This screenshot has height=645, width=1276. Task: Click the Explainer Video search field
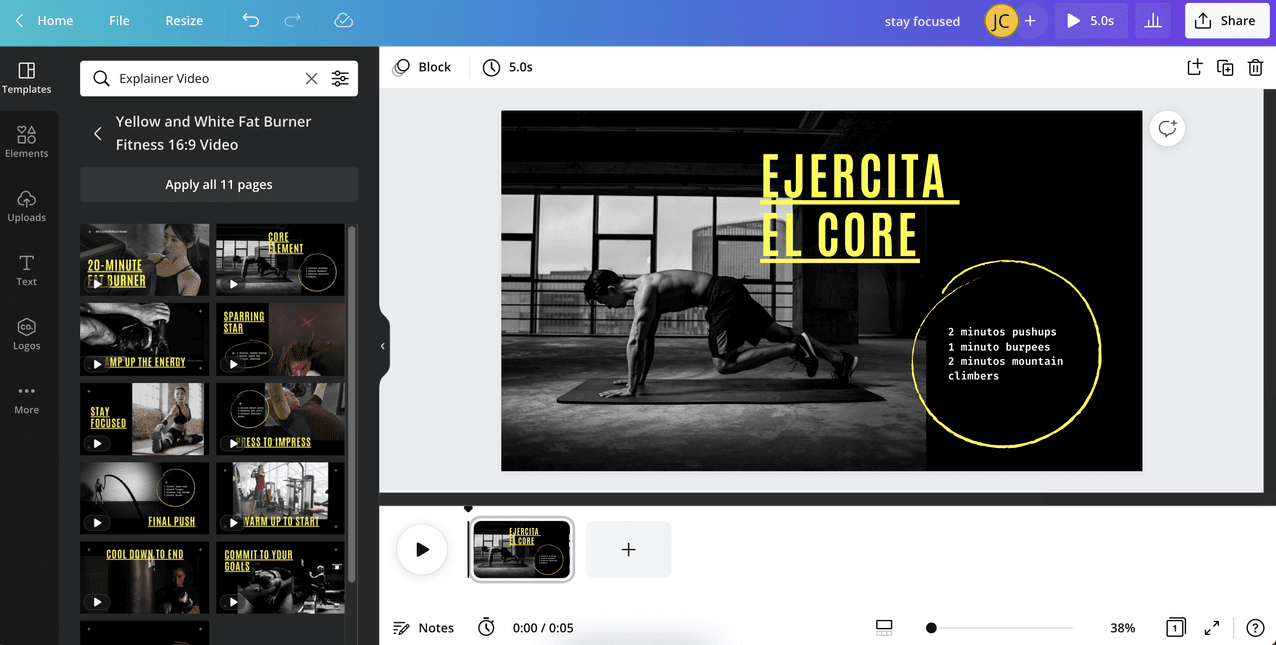[x=219, y=78]
